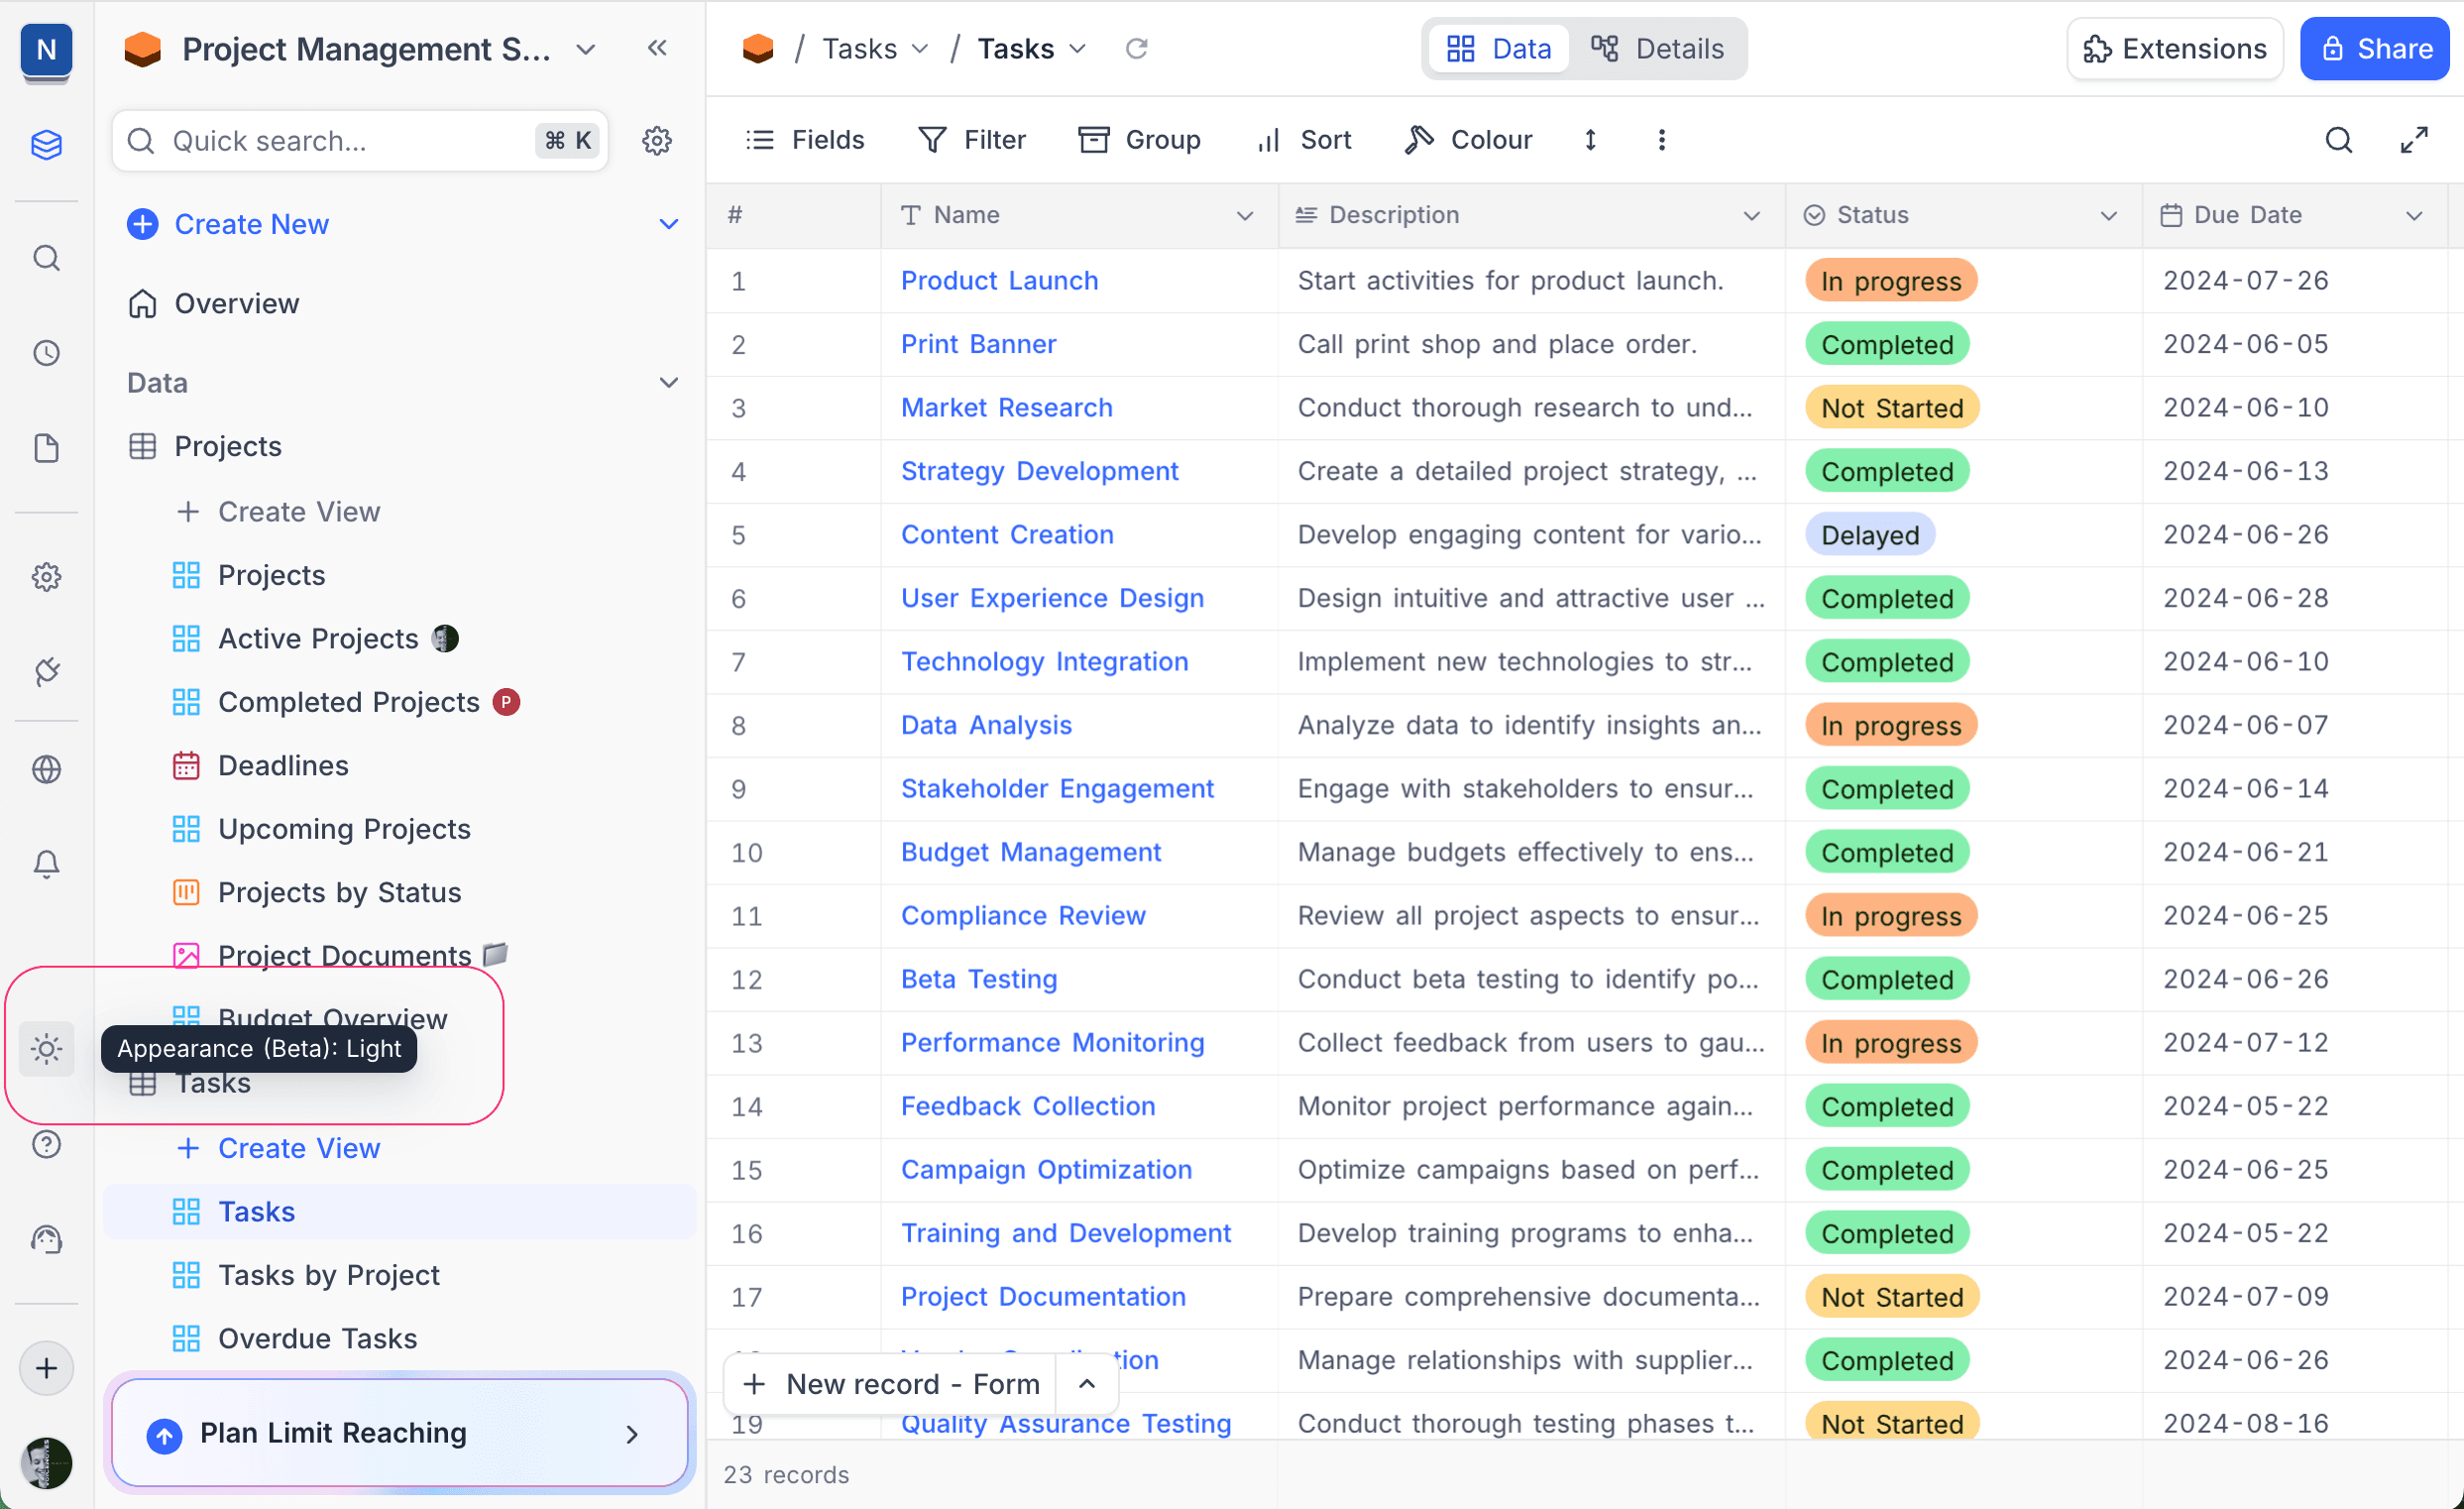
Task: Open the row height icon
Action: [1590, 140]
